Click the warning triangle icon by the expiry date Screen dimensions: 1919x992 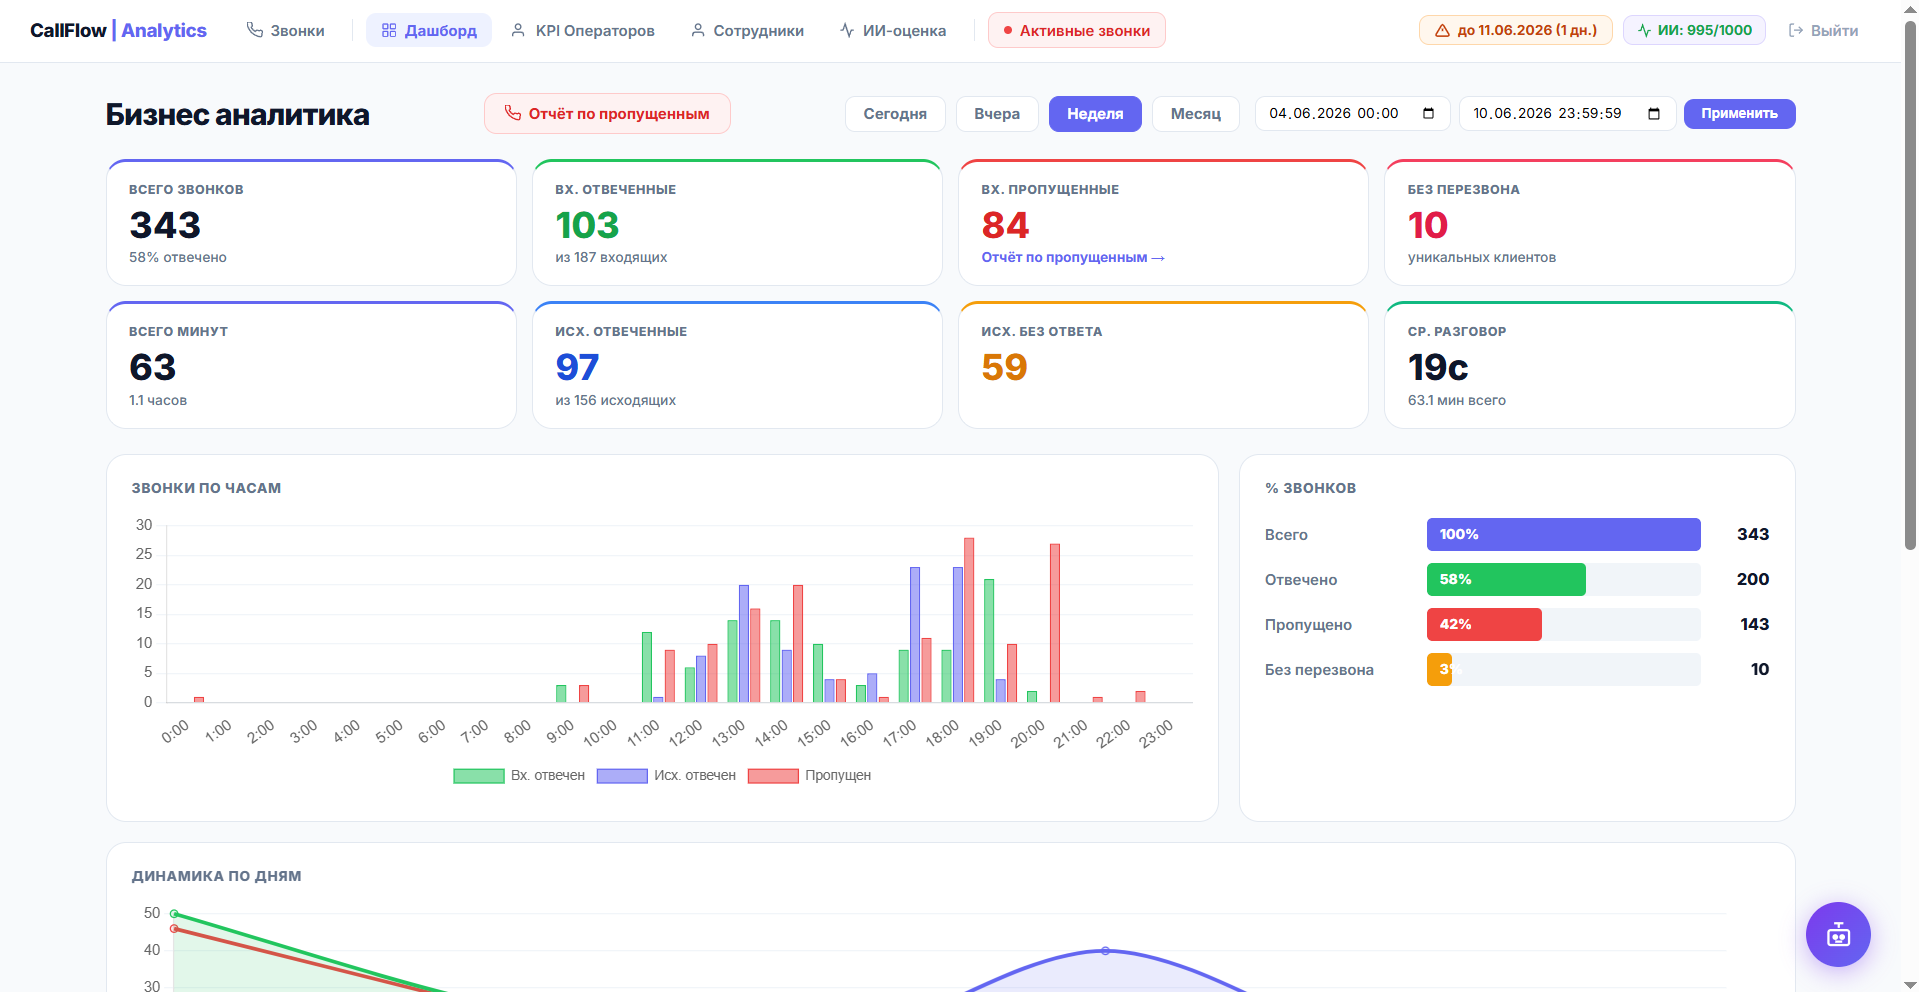pos(1442,31)
